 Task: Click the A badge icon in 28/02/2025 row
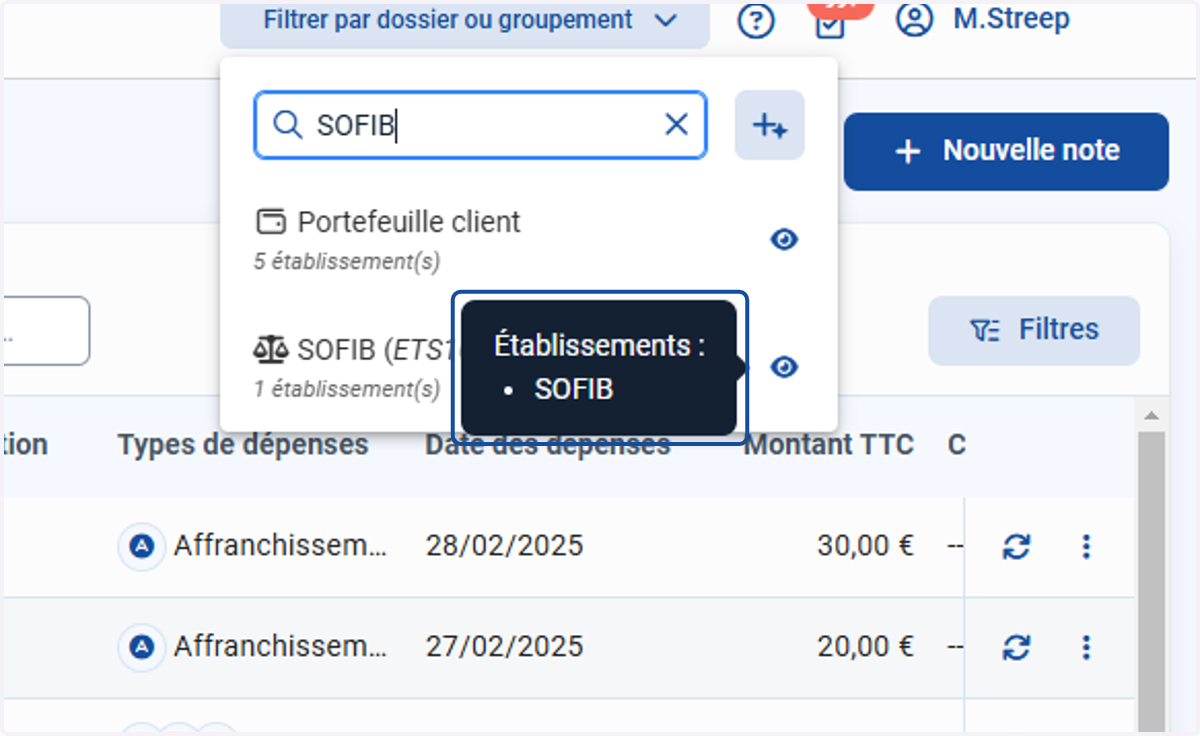142,547
